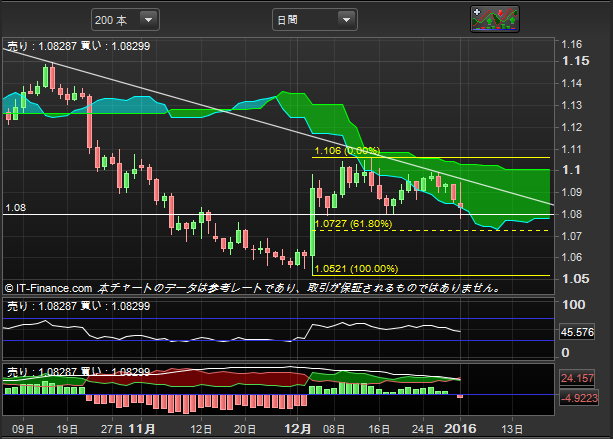This screenshot has height=439, width=613.
Task: Open the 日間 timeframe dropdown
Action: click(315, 20)
